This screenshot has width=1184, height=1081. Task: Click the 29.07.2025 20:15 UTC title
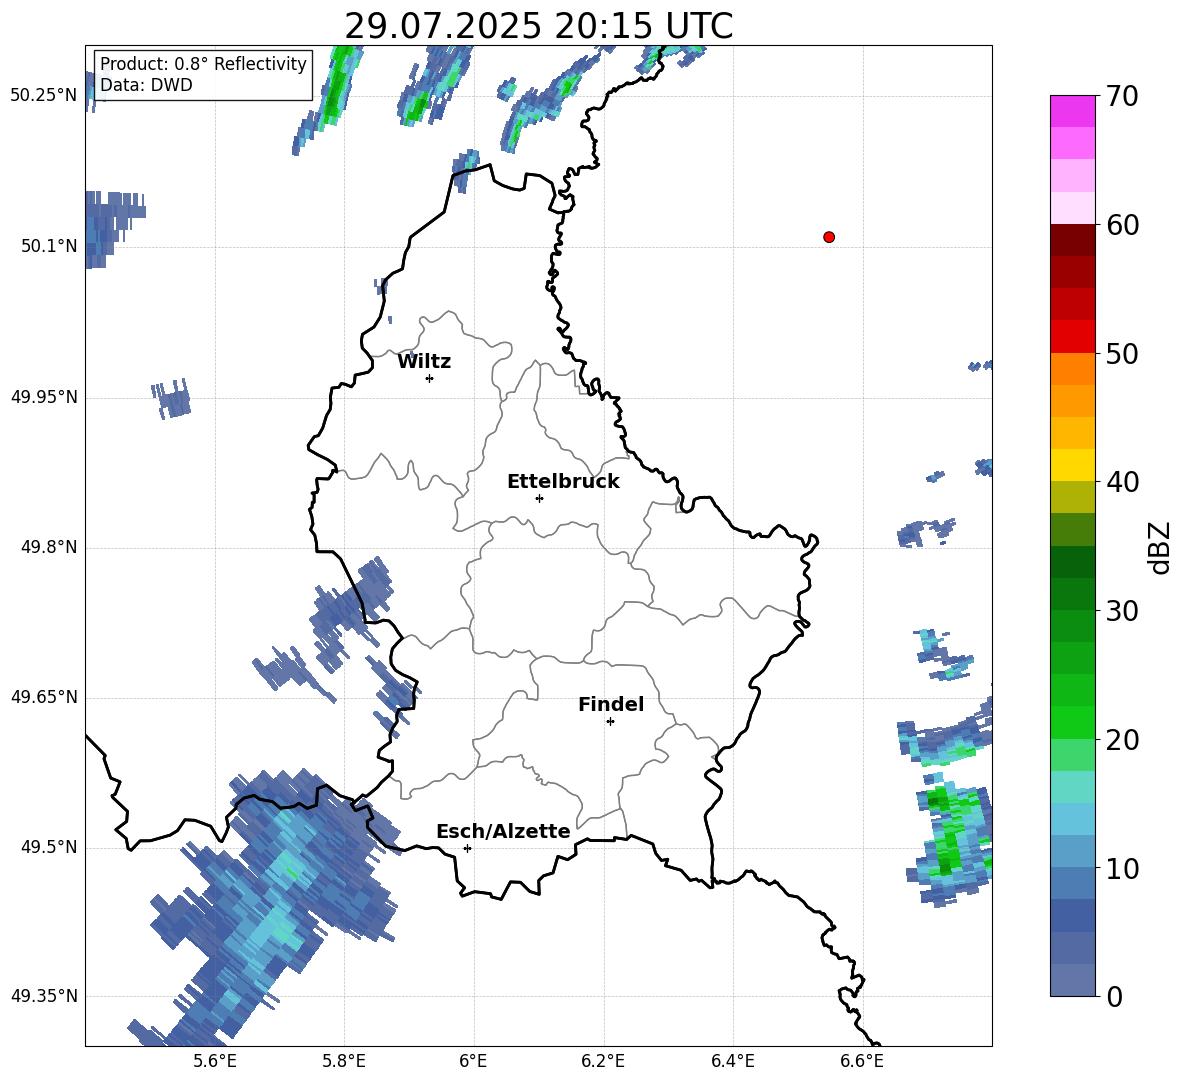[538, 26]
